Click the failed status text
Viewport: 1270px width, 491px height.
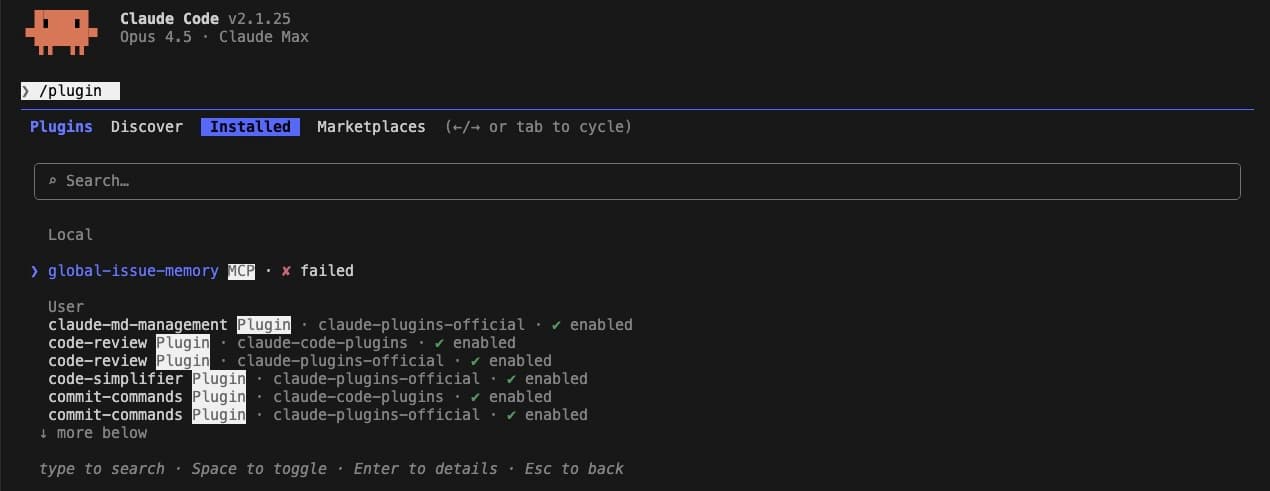pos(327,271)
